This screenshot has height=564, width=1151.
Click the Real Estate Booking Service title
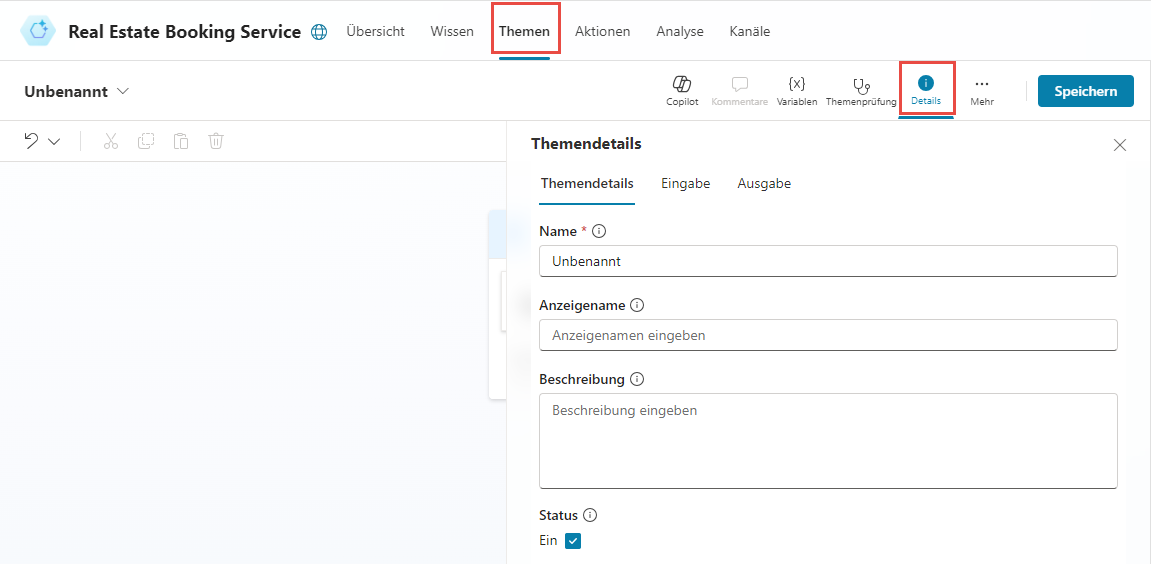pos(184,32)
